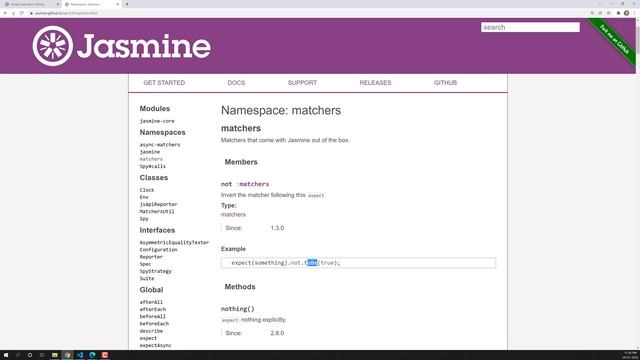Open Task View in the taskbar

click(x=42, y=355)
